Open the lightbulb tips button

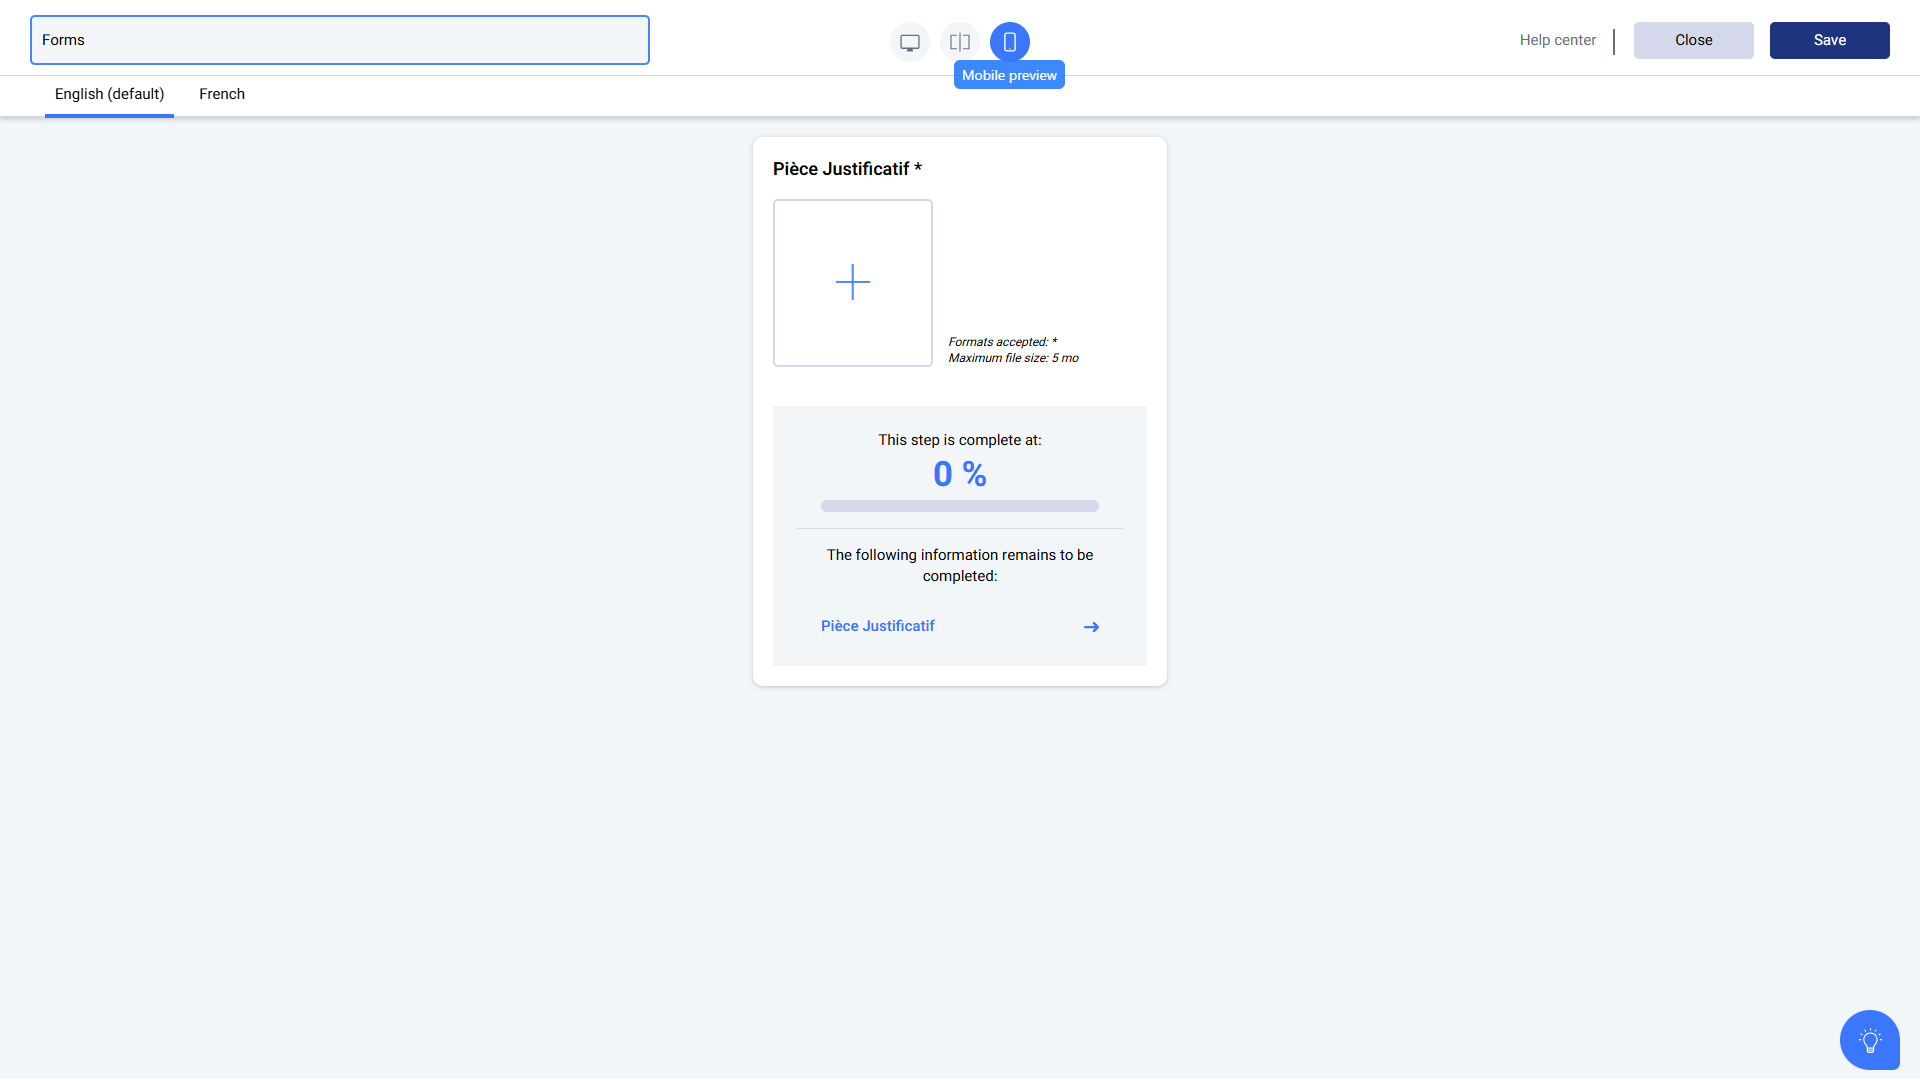coord(1869,1040)
